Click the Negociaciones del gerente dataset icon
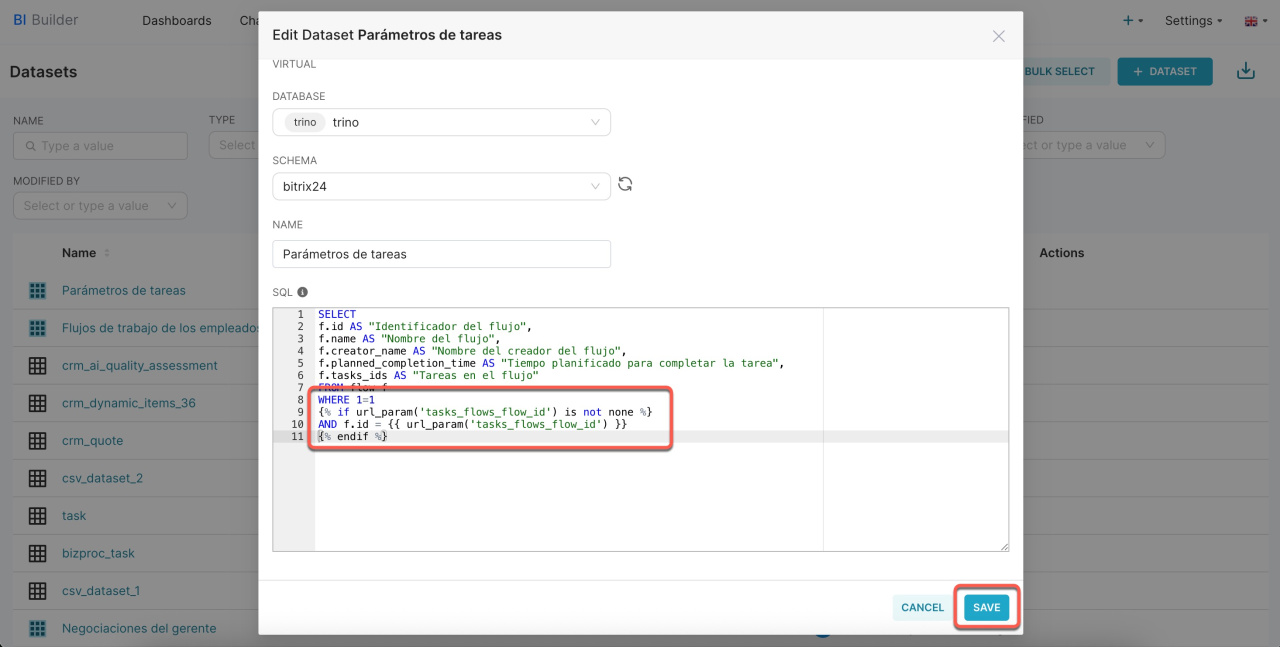This screenshot has width=1280, height=647. pyautogui.click(x=38, y=629)
